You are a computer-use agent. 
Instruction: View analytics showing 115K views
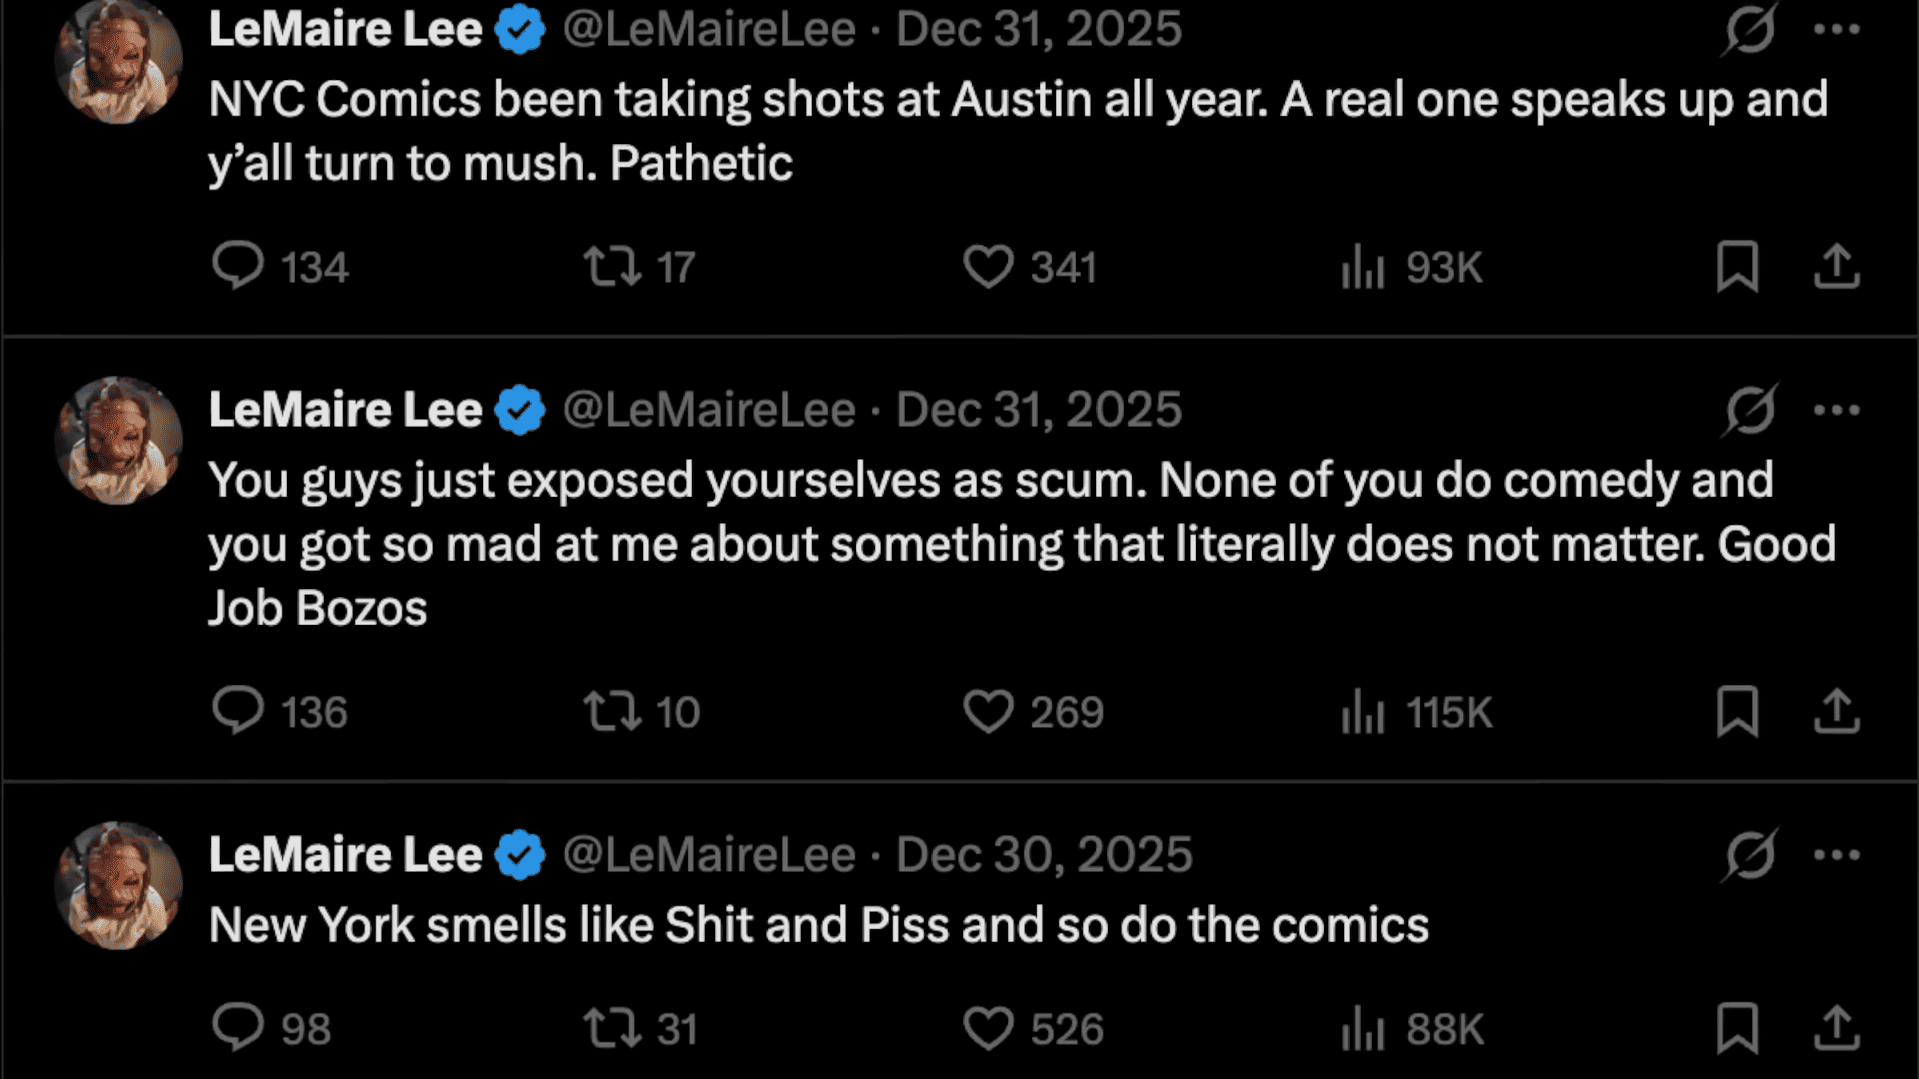(x=1363, y=711)
